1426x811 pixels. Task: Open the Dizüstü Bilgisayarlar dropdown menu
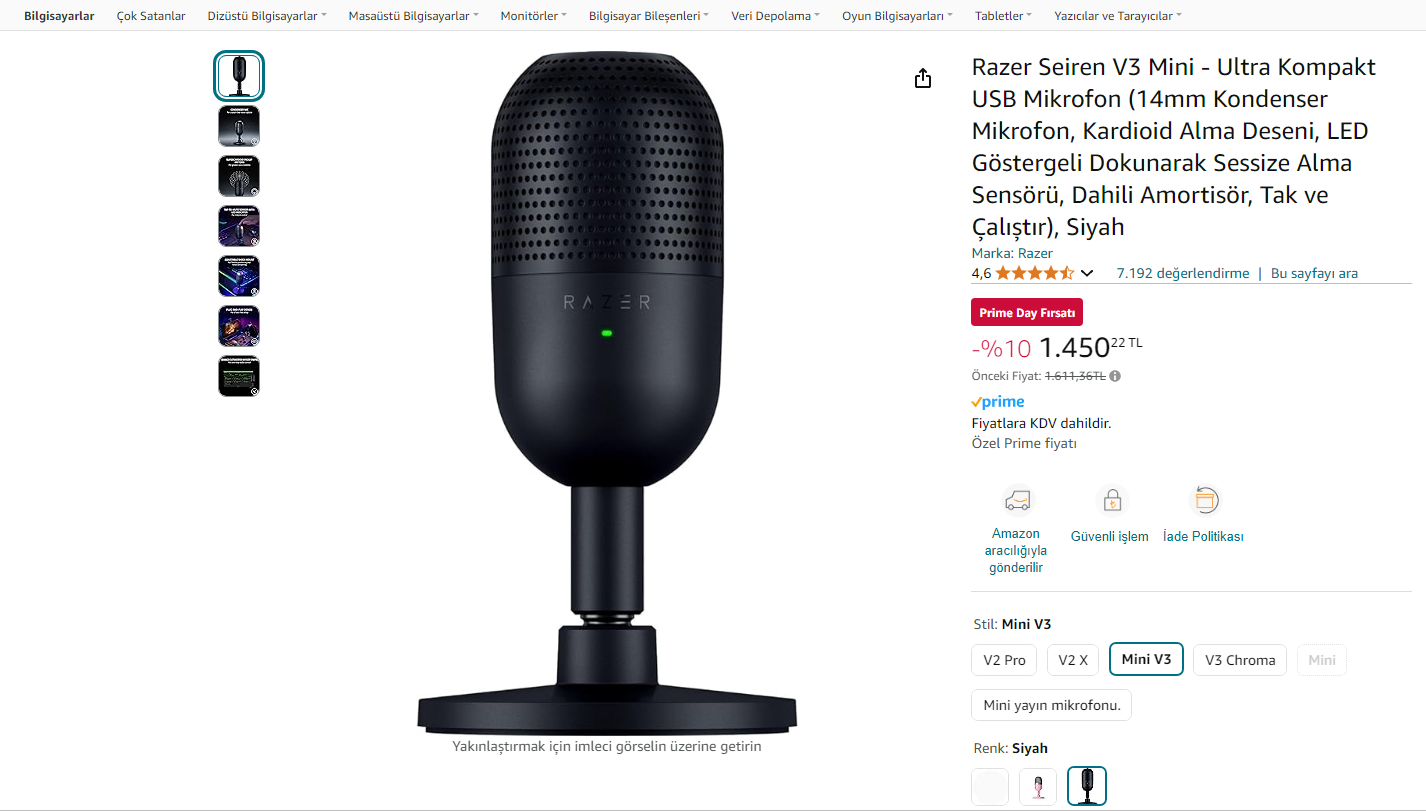point(267,16)
